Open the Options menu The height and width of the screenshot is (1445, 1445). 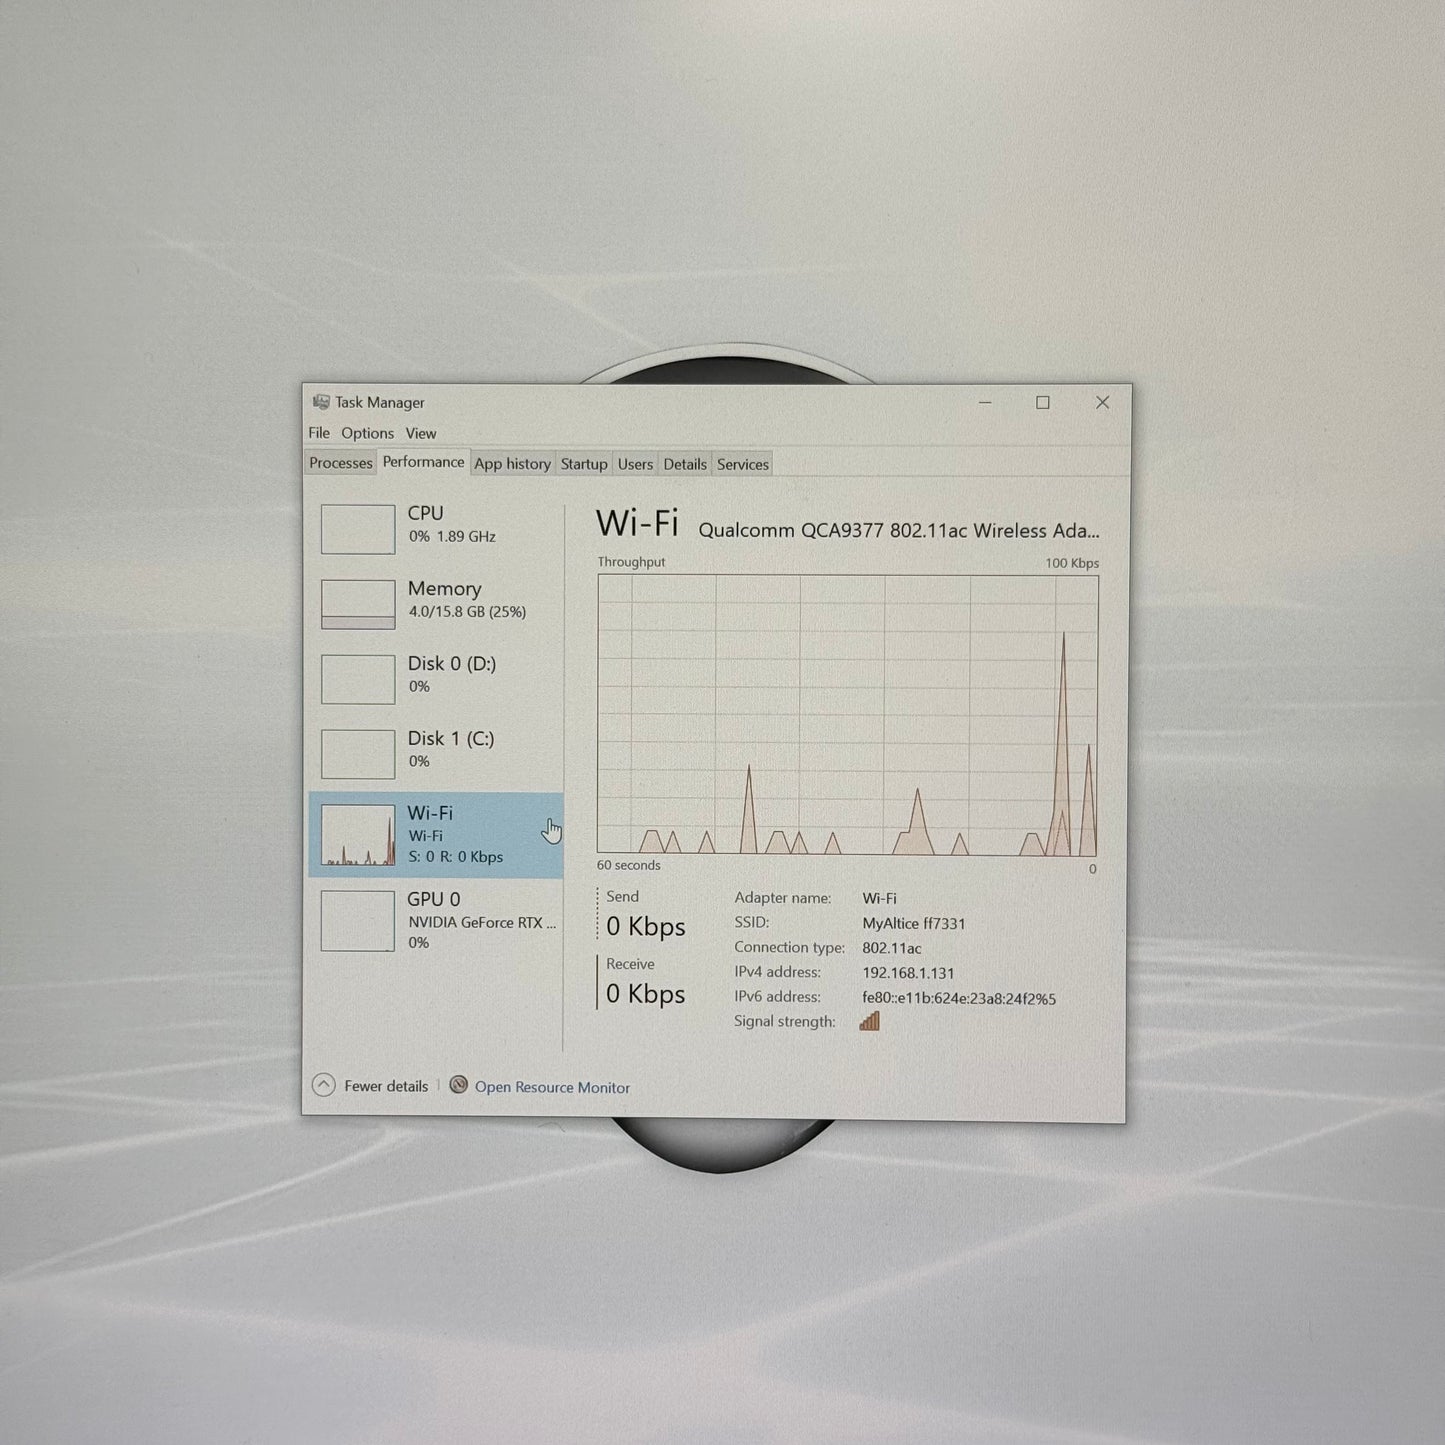367,433
